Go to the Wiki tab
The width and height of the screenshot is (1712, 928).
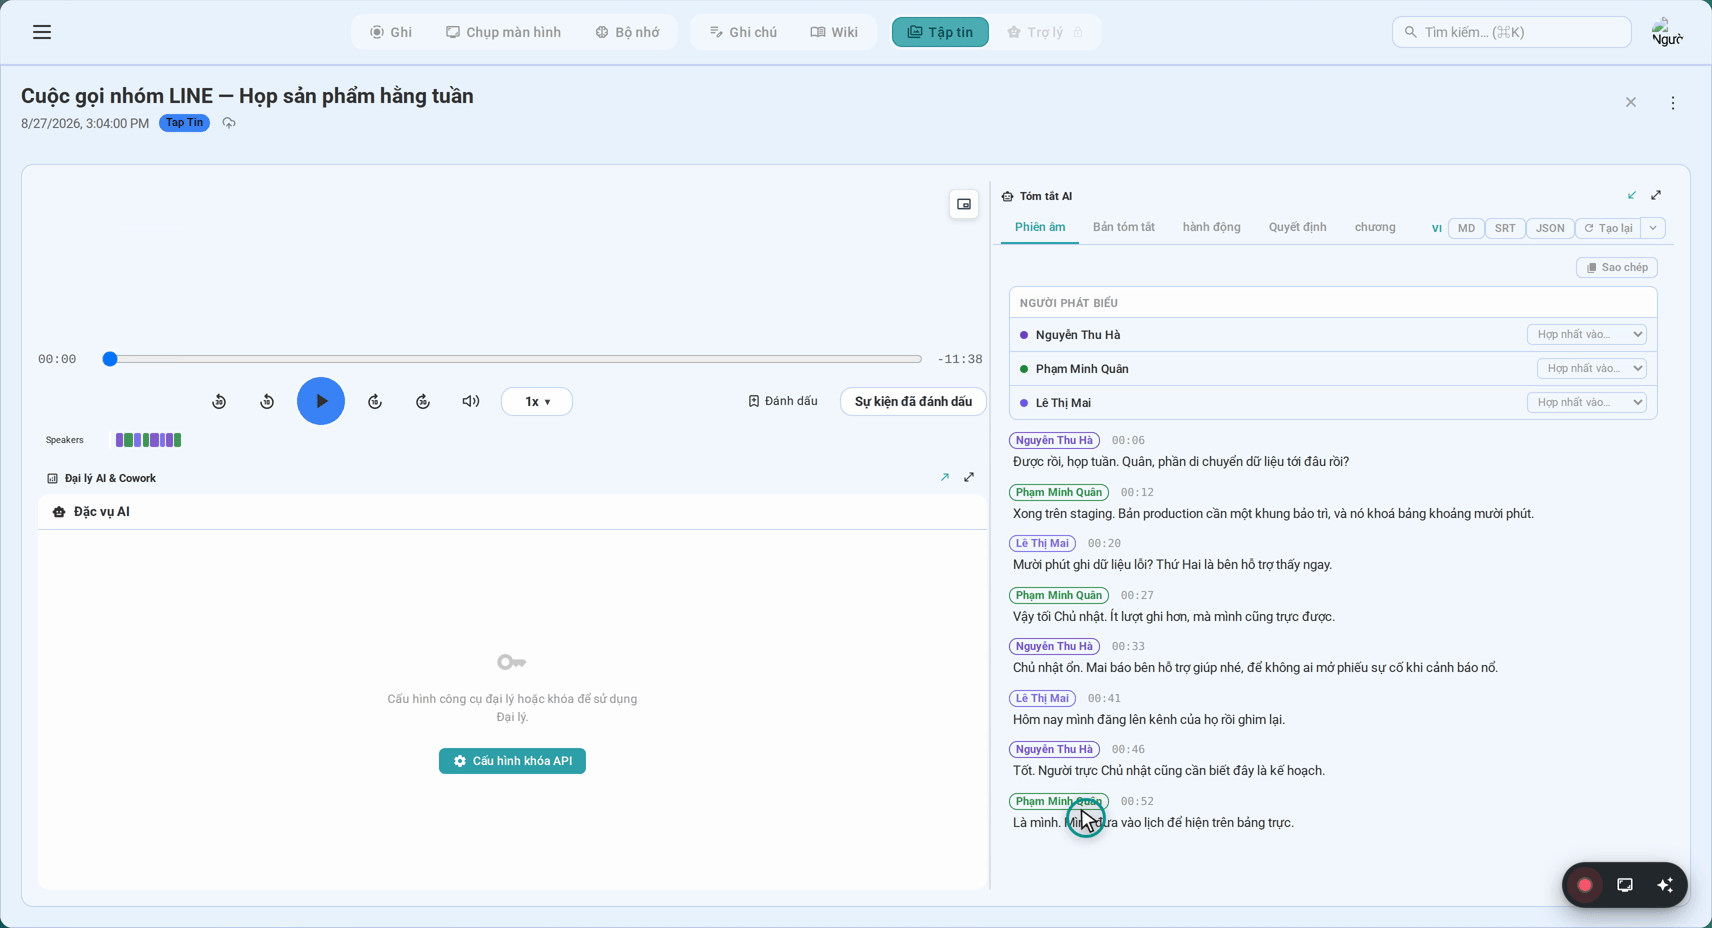(x=834, y=32)
